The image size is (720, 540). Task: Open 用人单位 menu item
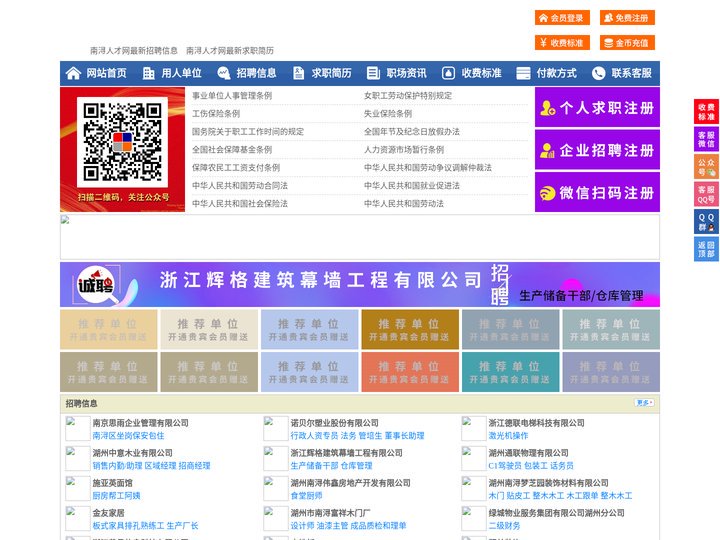coord(181,73)
